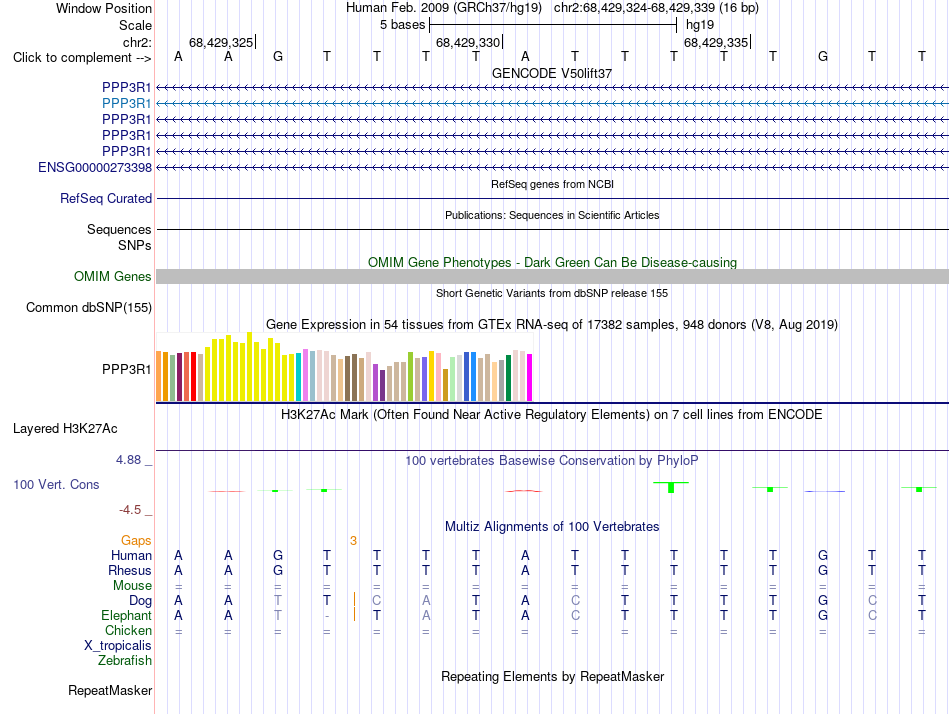Select the Elephant alignment row label
Image resolution: width=950 pixels, height=714 pixels.
pyautogui.click(x=126, y=616)
